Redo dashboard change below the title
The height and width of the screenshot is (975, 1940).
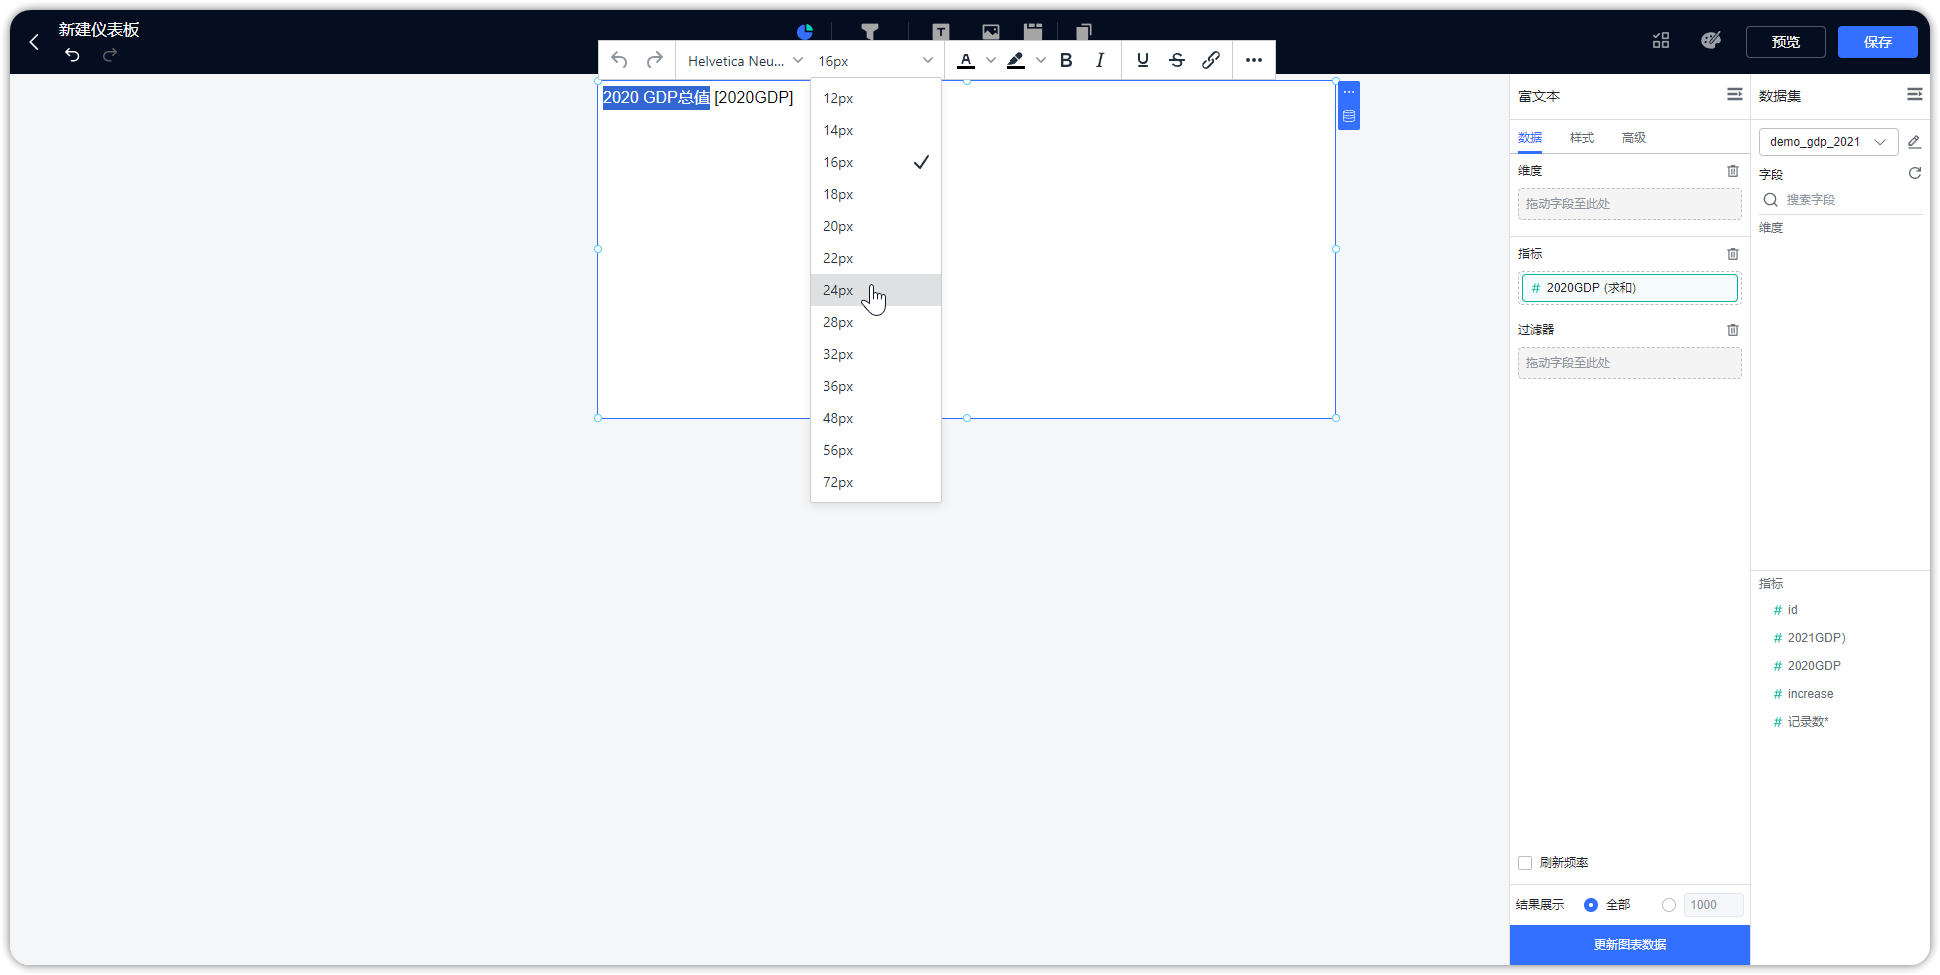[x=110, y=55]
